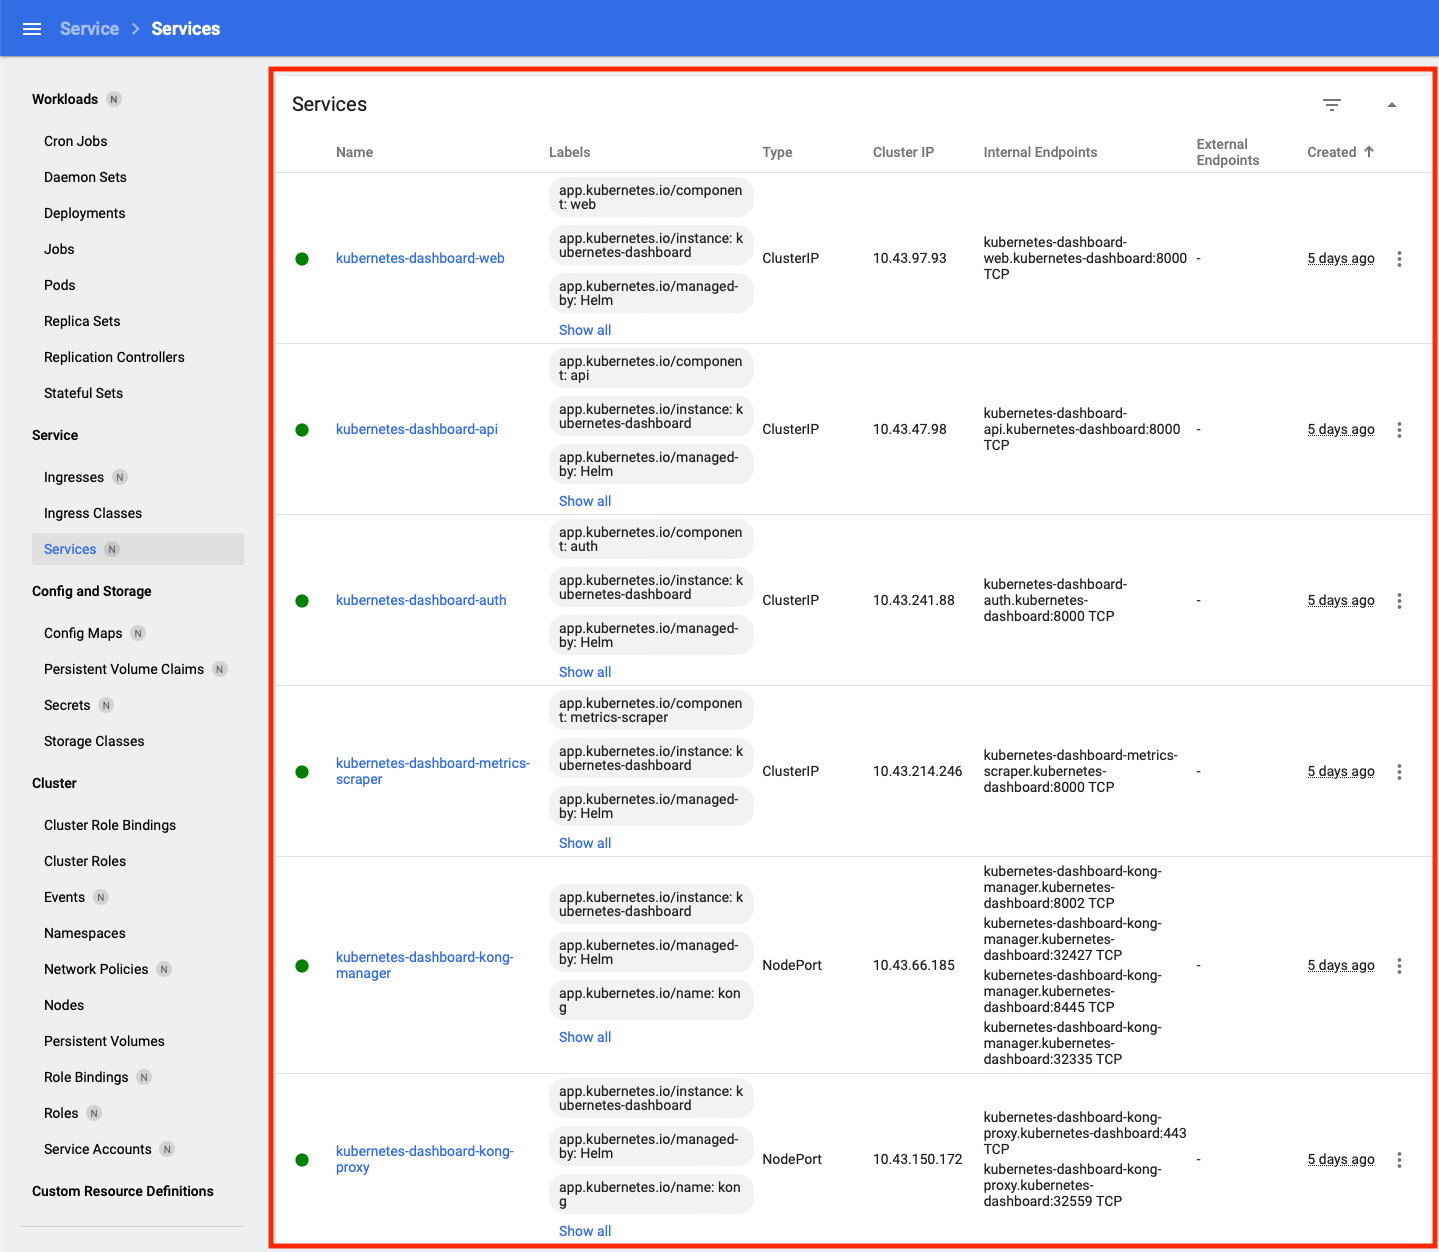Screen dimensions: 1439x1252
Task: Click green status dot of kubernetes-dashboard-web
Action: pyautogui.click(x=302, y=259)
